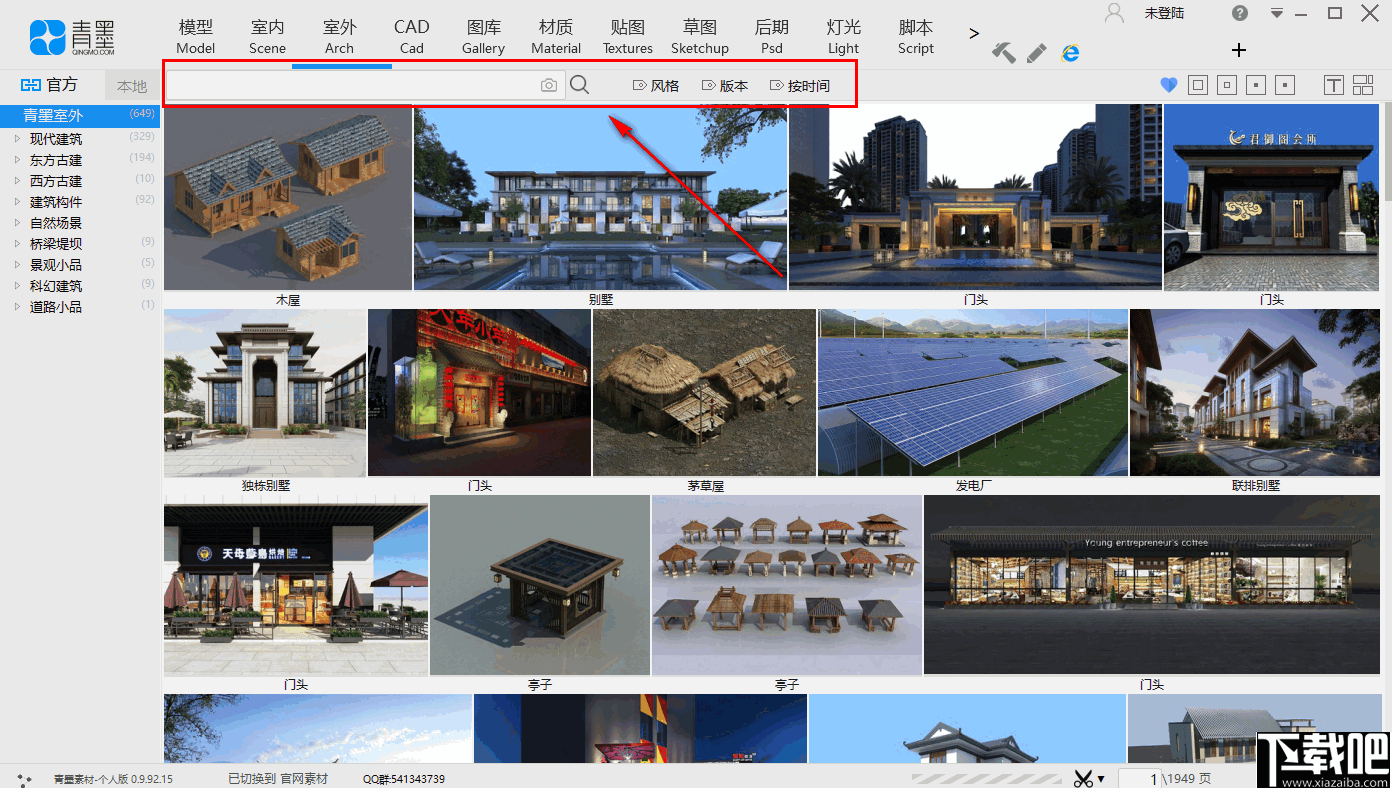This screenshot has width=1392, height=788.
Task: Click the pencil edit icon
Action: 1037,52
